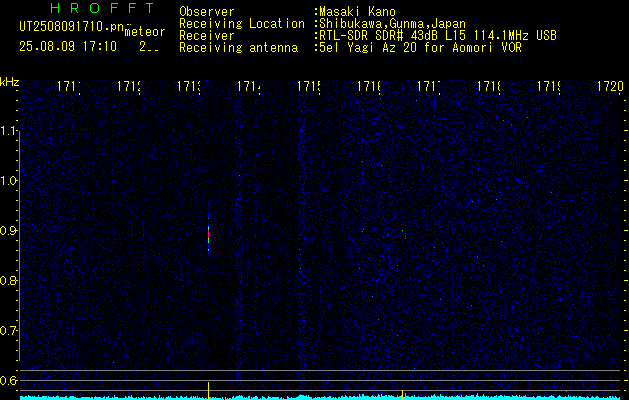Click the 0.6 kHz frequency label
629x400 pixels.
click(x=9, y=380)
